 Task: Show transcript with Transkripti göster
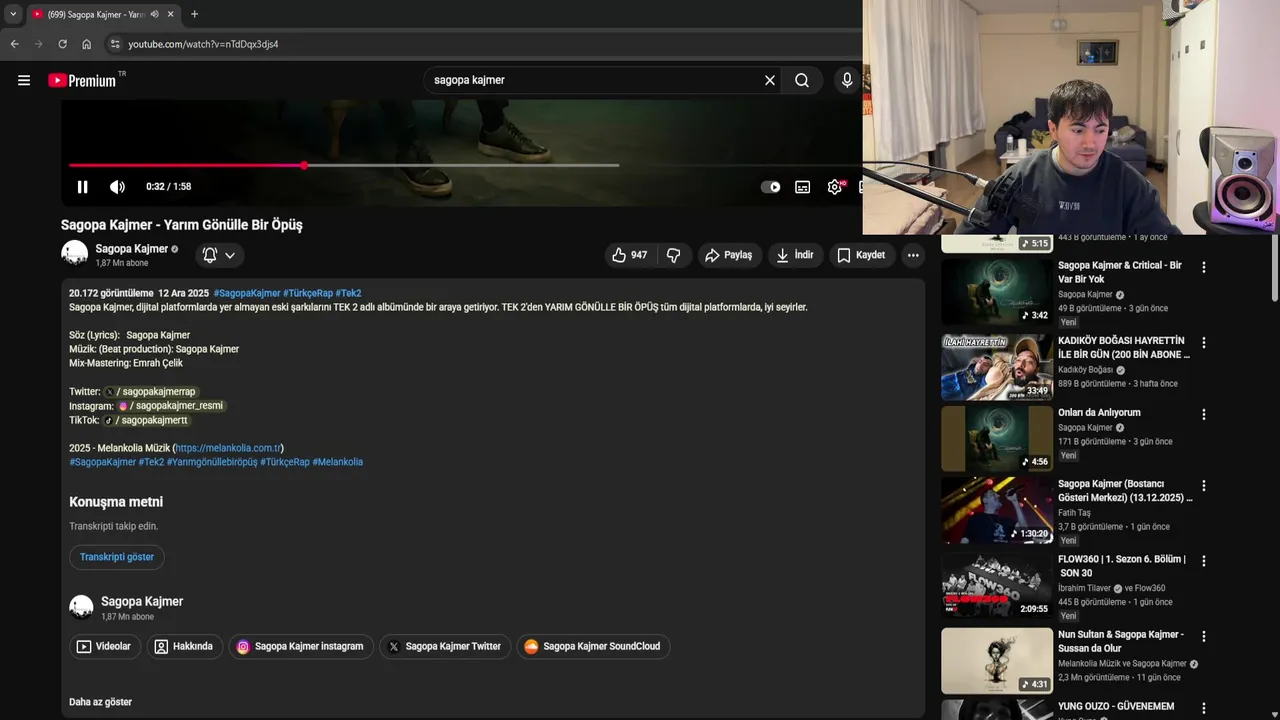pos(117,557)
